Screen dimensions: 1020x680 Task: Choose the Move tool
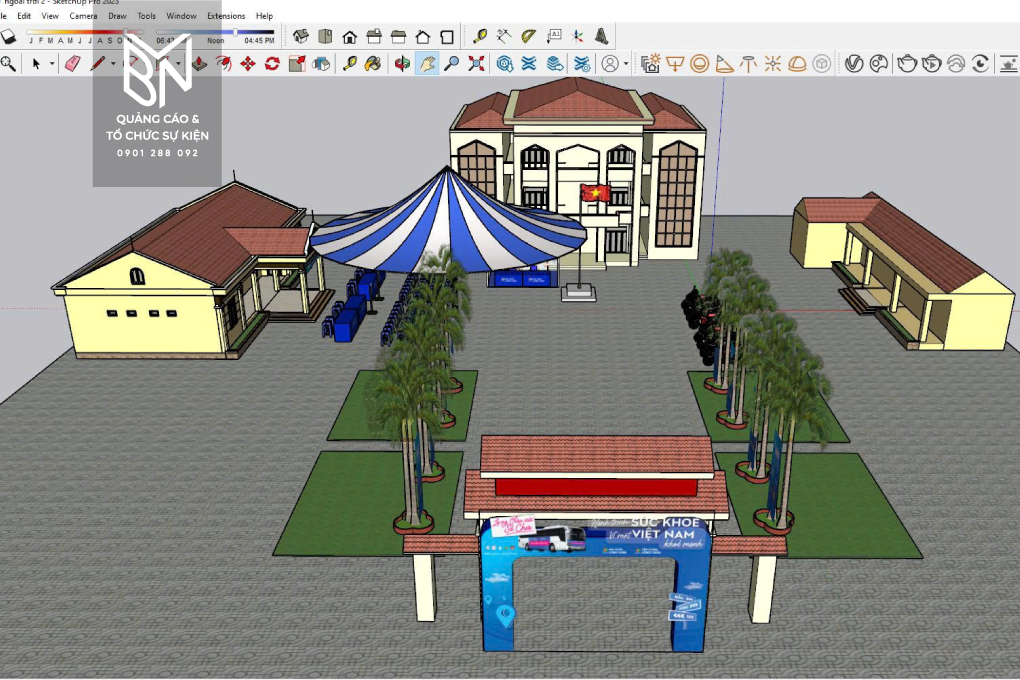[248, 64]
